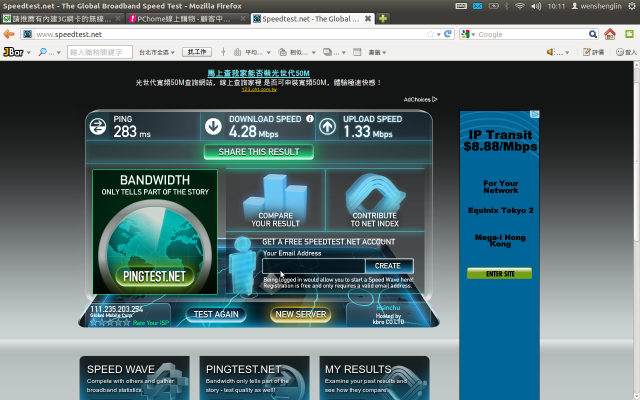Open the Speed Wave panel
Screen dimensions: 640x400
[x=134, y=378]
